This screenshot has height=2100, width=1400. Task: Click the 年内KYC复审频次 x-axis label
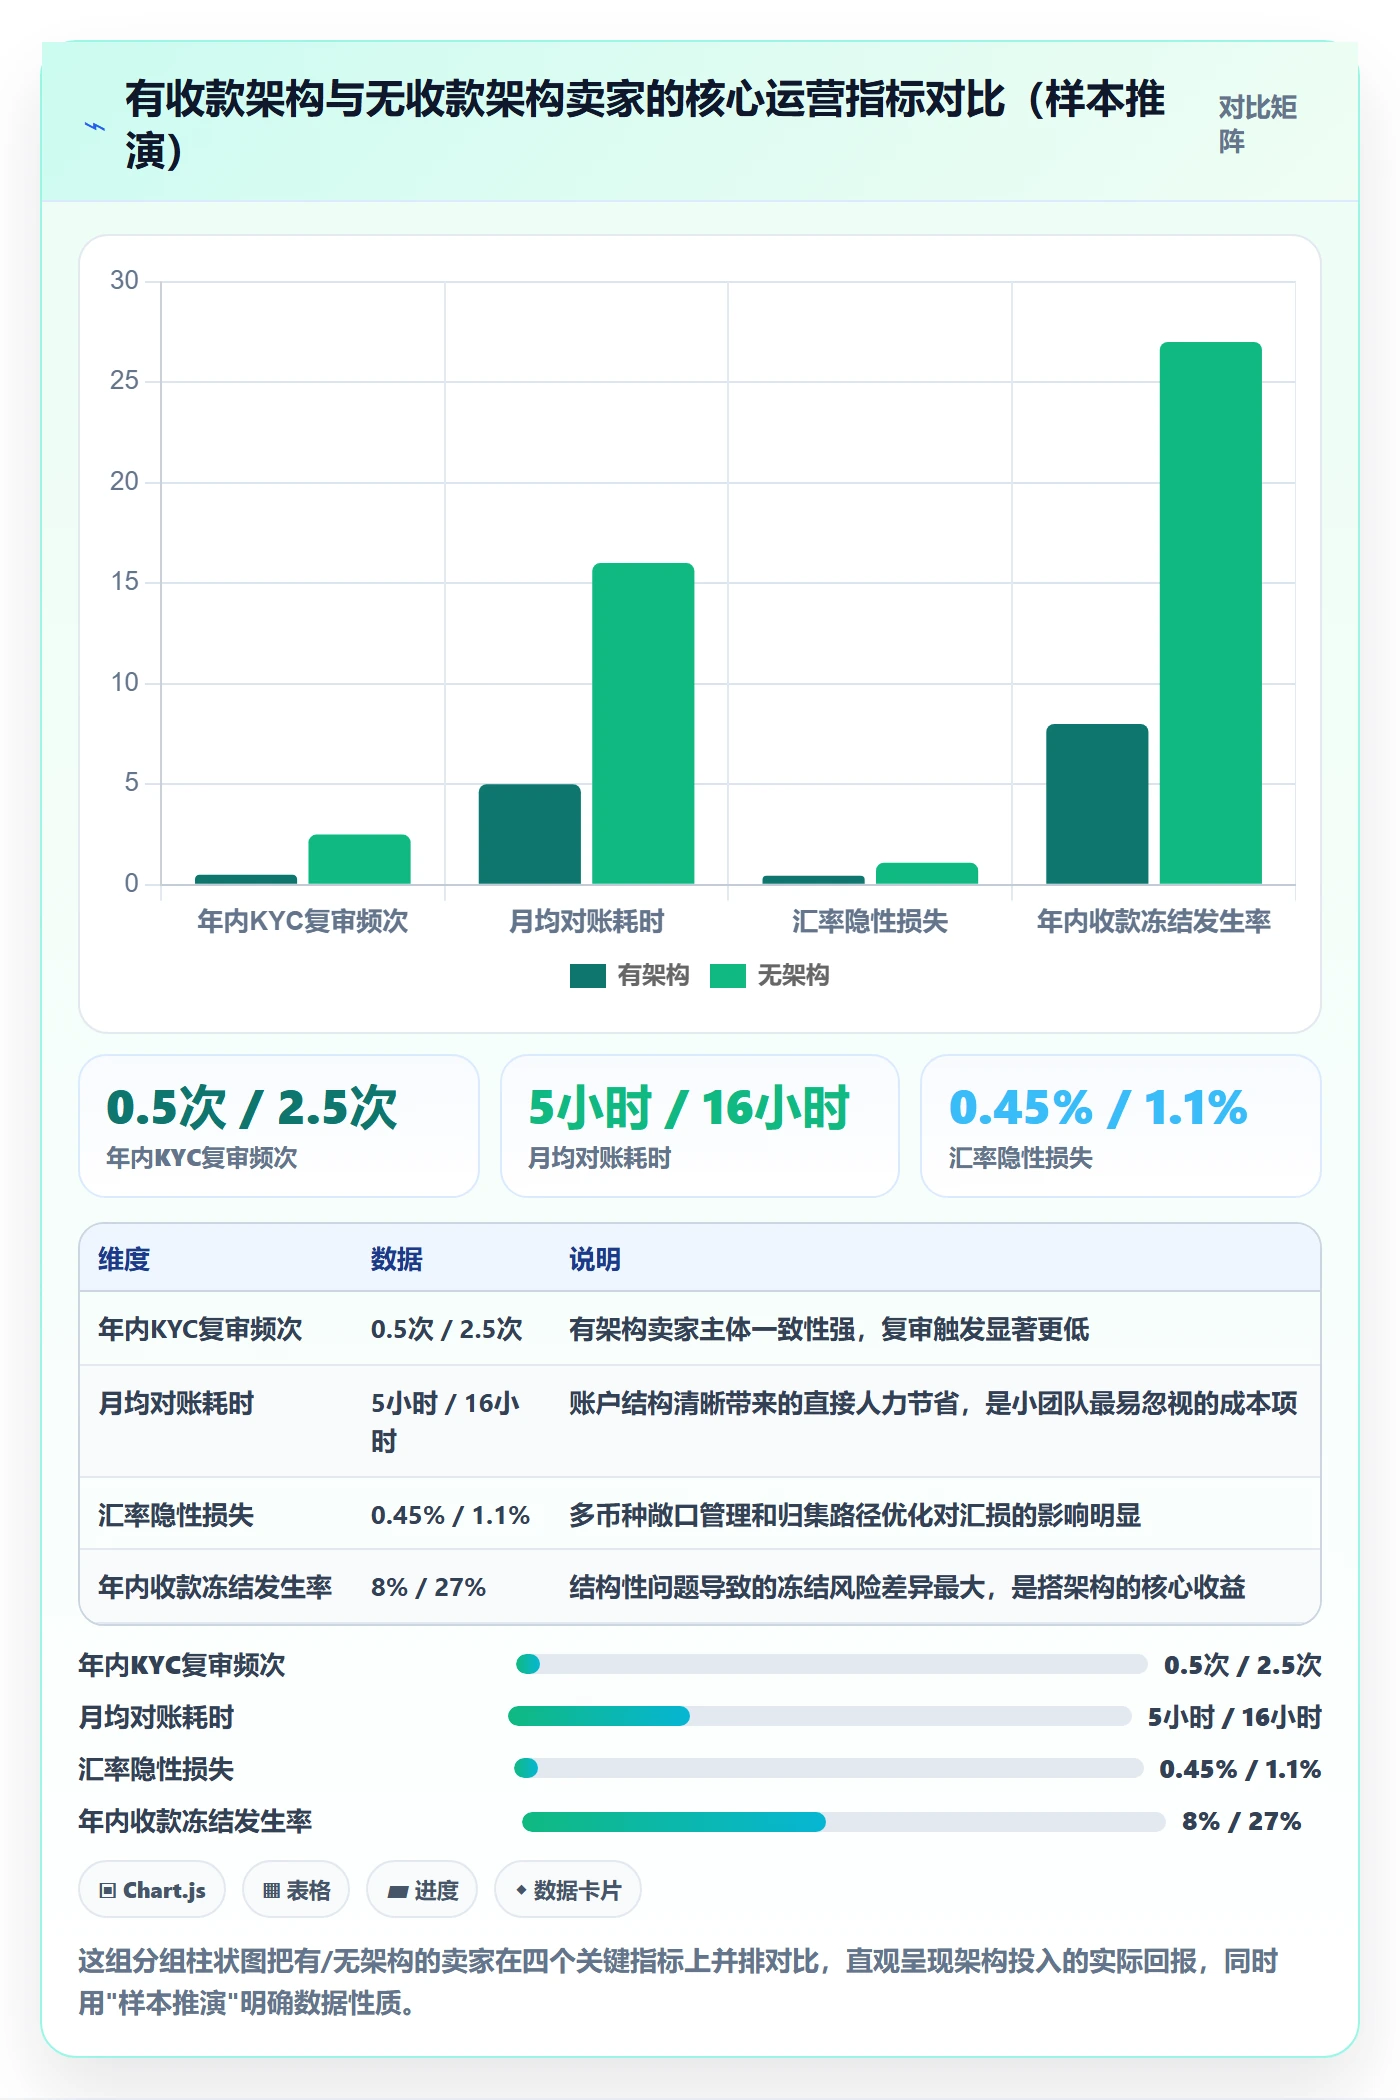click(303, 921)
